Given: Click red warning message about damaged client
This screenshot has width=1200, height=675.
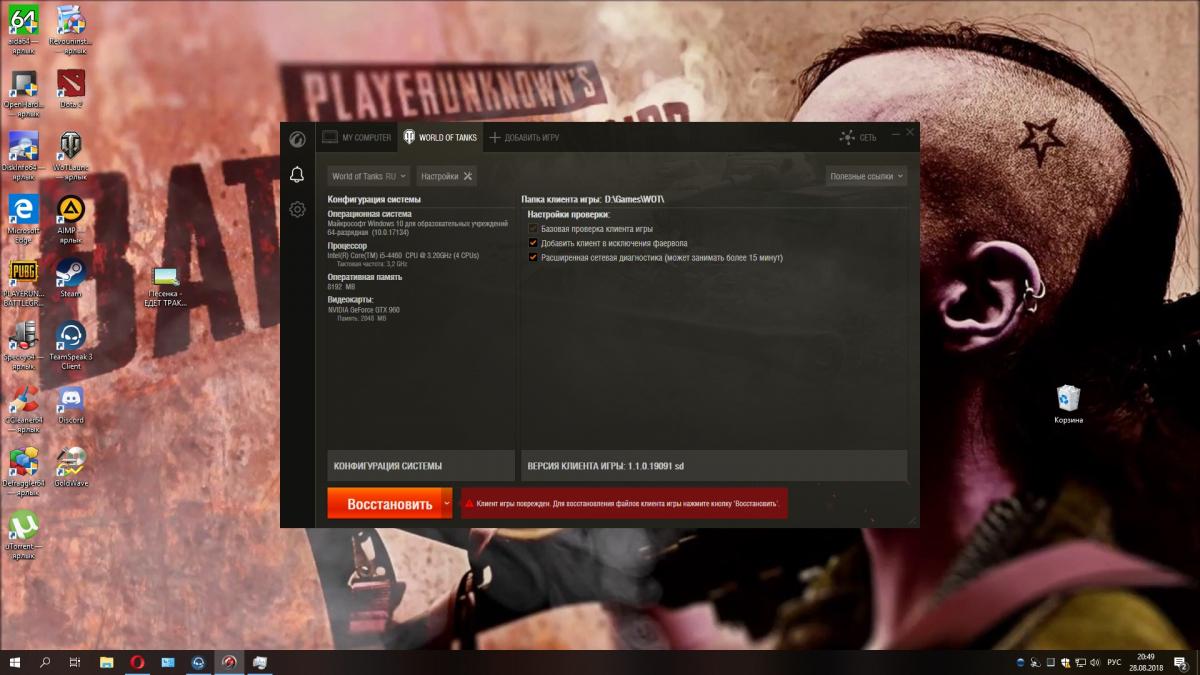Looking at the screenshot, I should 624,504.
